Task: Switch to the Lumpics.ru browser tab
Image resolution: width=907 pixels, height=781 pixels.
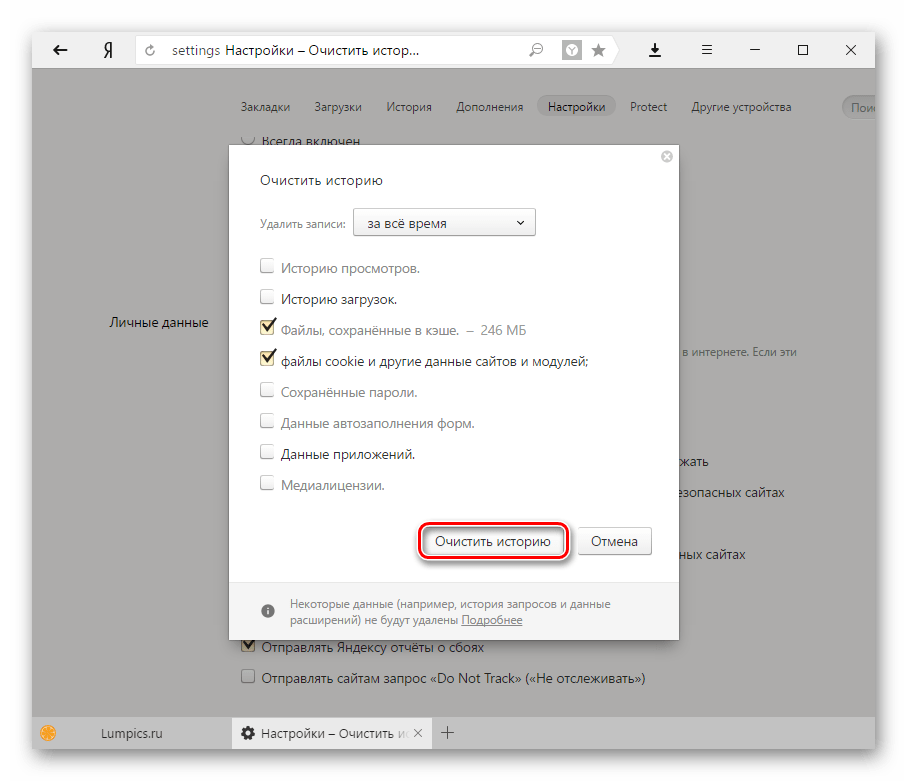Action: click(130, 733)
